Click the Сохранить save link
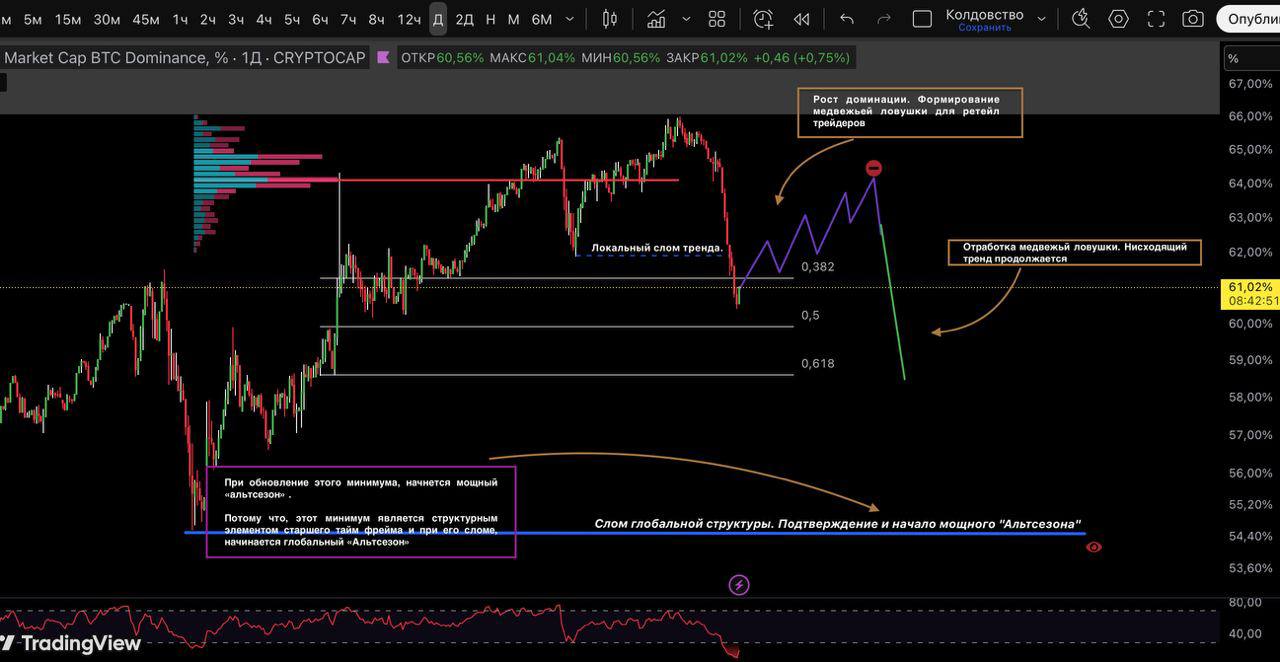This screenshot has height=662, width=1280. pyautogui.click(x=985, y=28)
